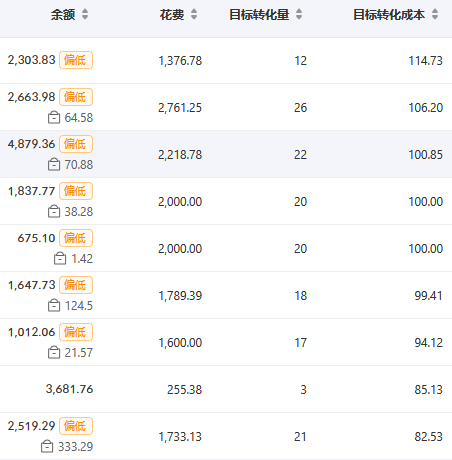Select balance value 2,303.83
Image resolution: width=452 pixels, height=460 pixels.
click(x=31, y=60)
